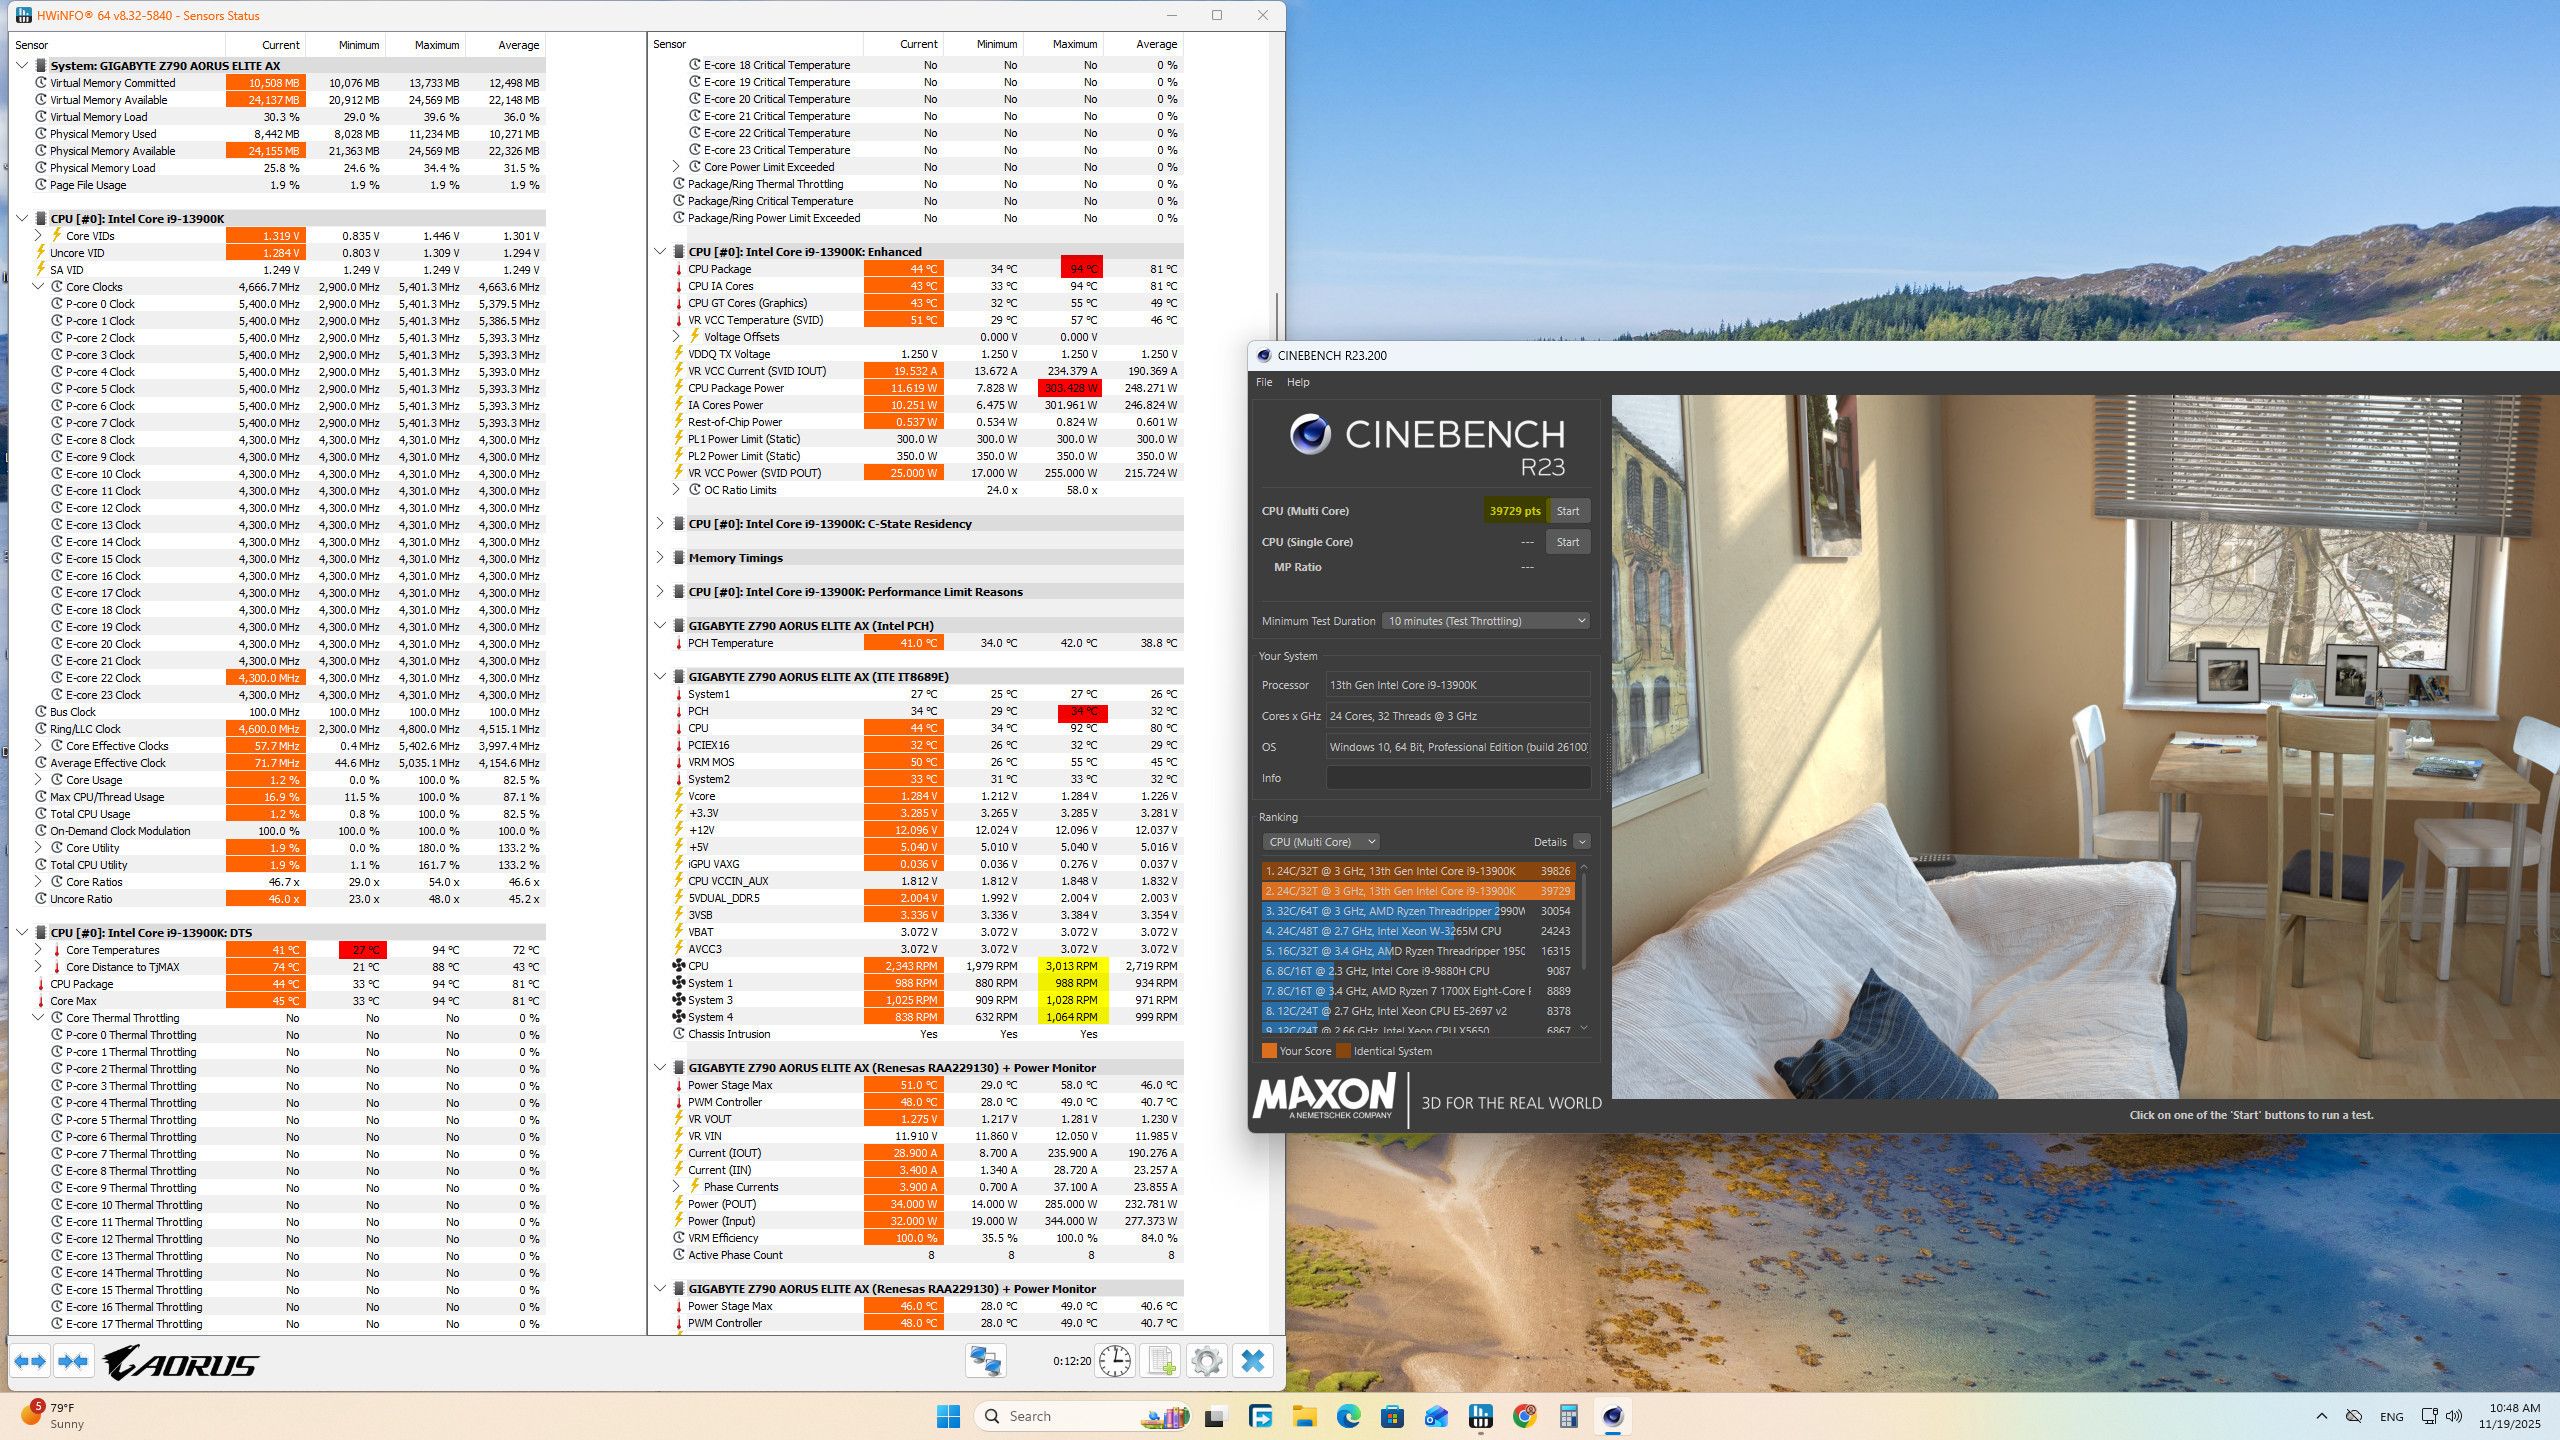Collapse the Core Clocks tree node
This screenshot has height=1440, width=2560.
pos(39,287)
